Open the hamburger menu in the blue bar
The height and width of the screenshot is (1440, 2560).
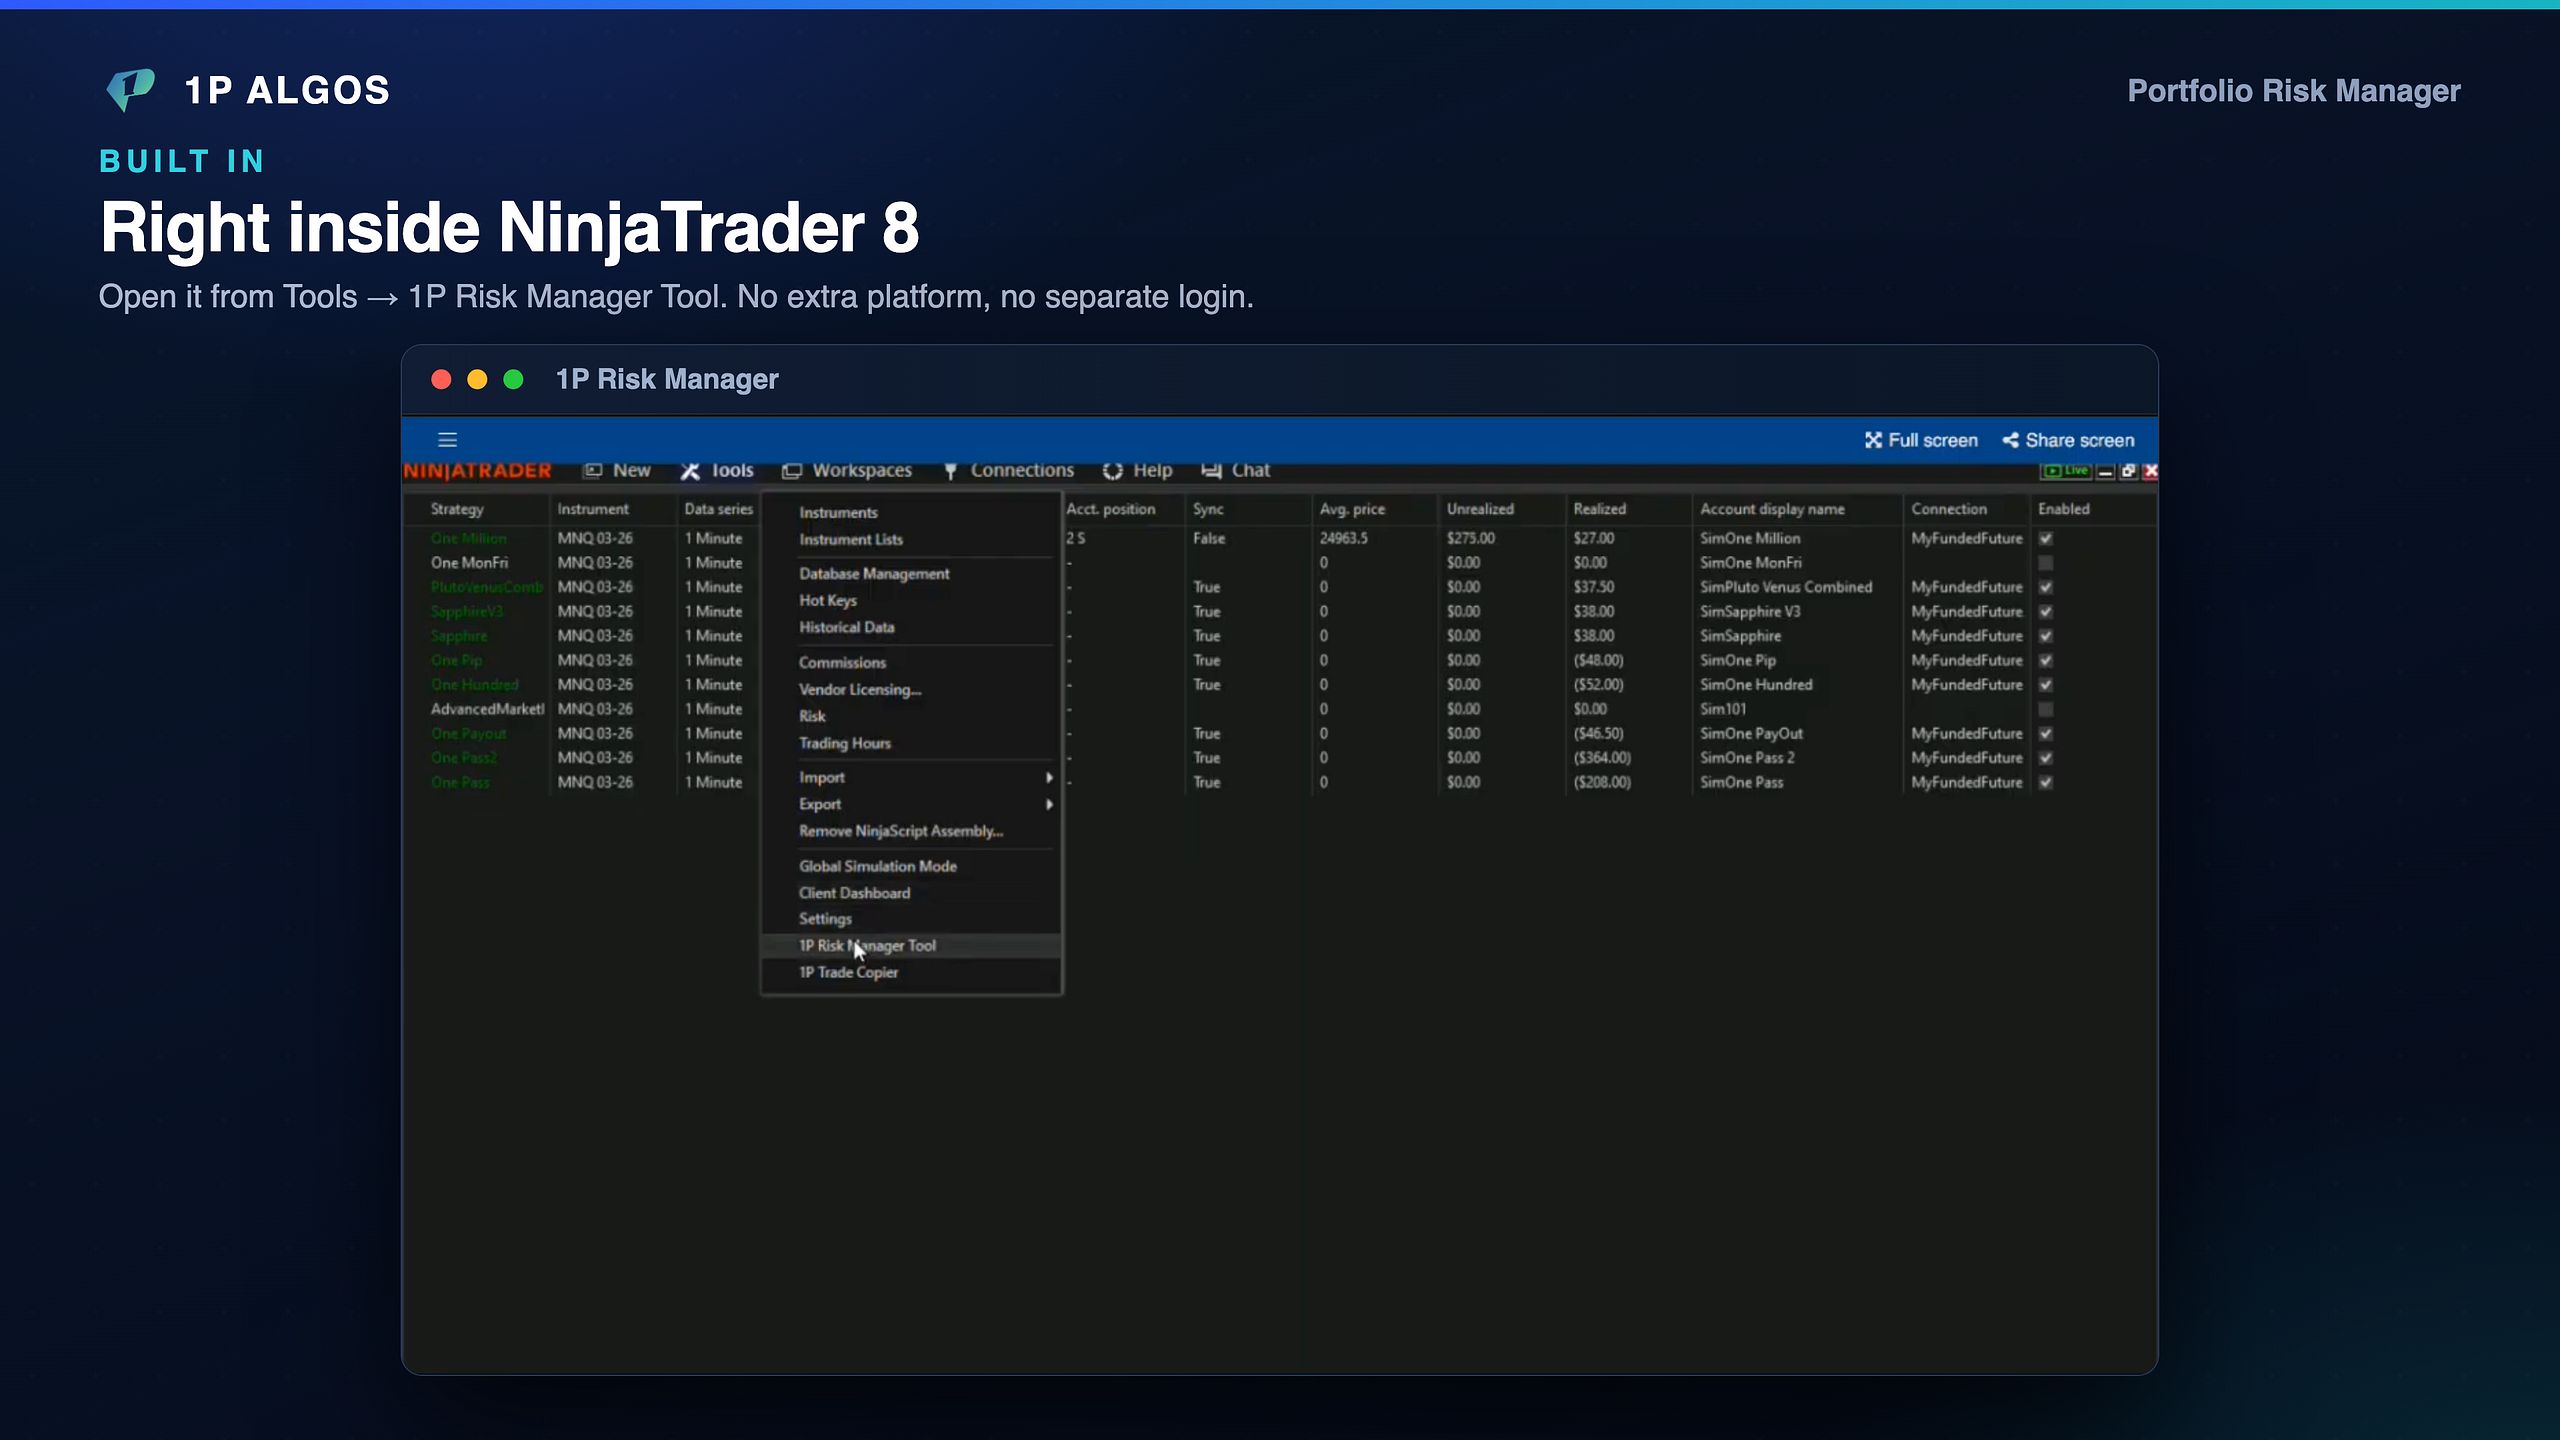point(447,440)
